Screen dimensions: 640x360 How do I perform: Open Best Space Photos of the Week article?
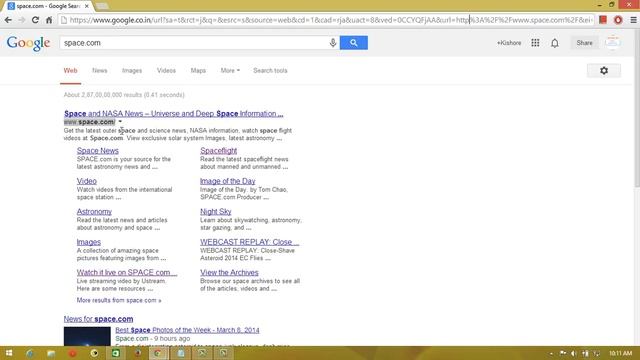point(187,330)
